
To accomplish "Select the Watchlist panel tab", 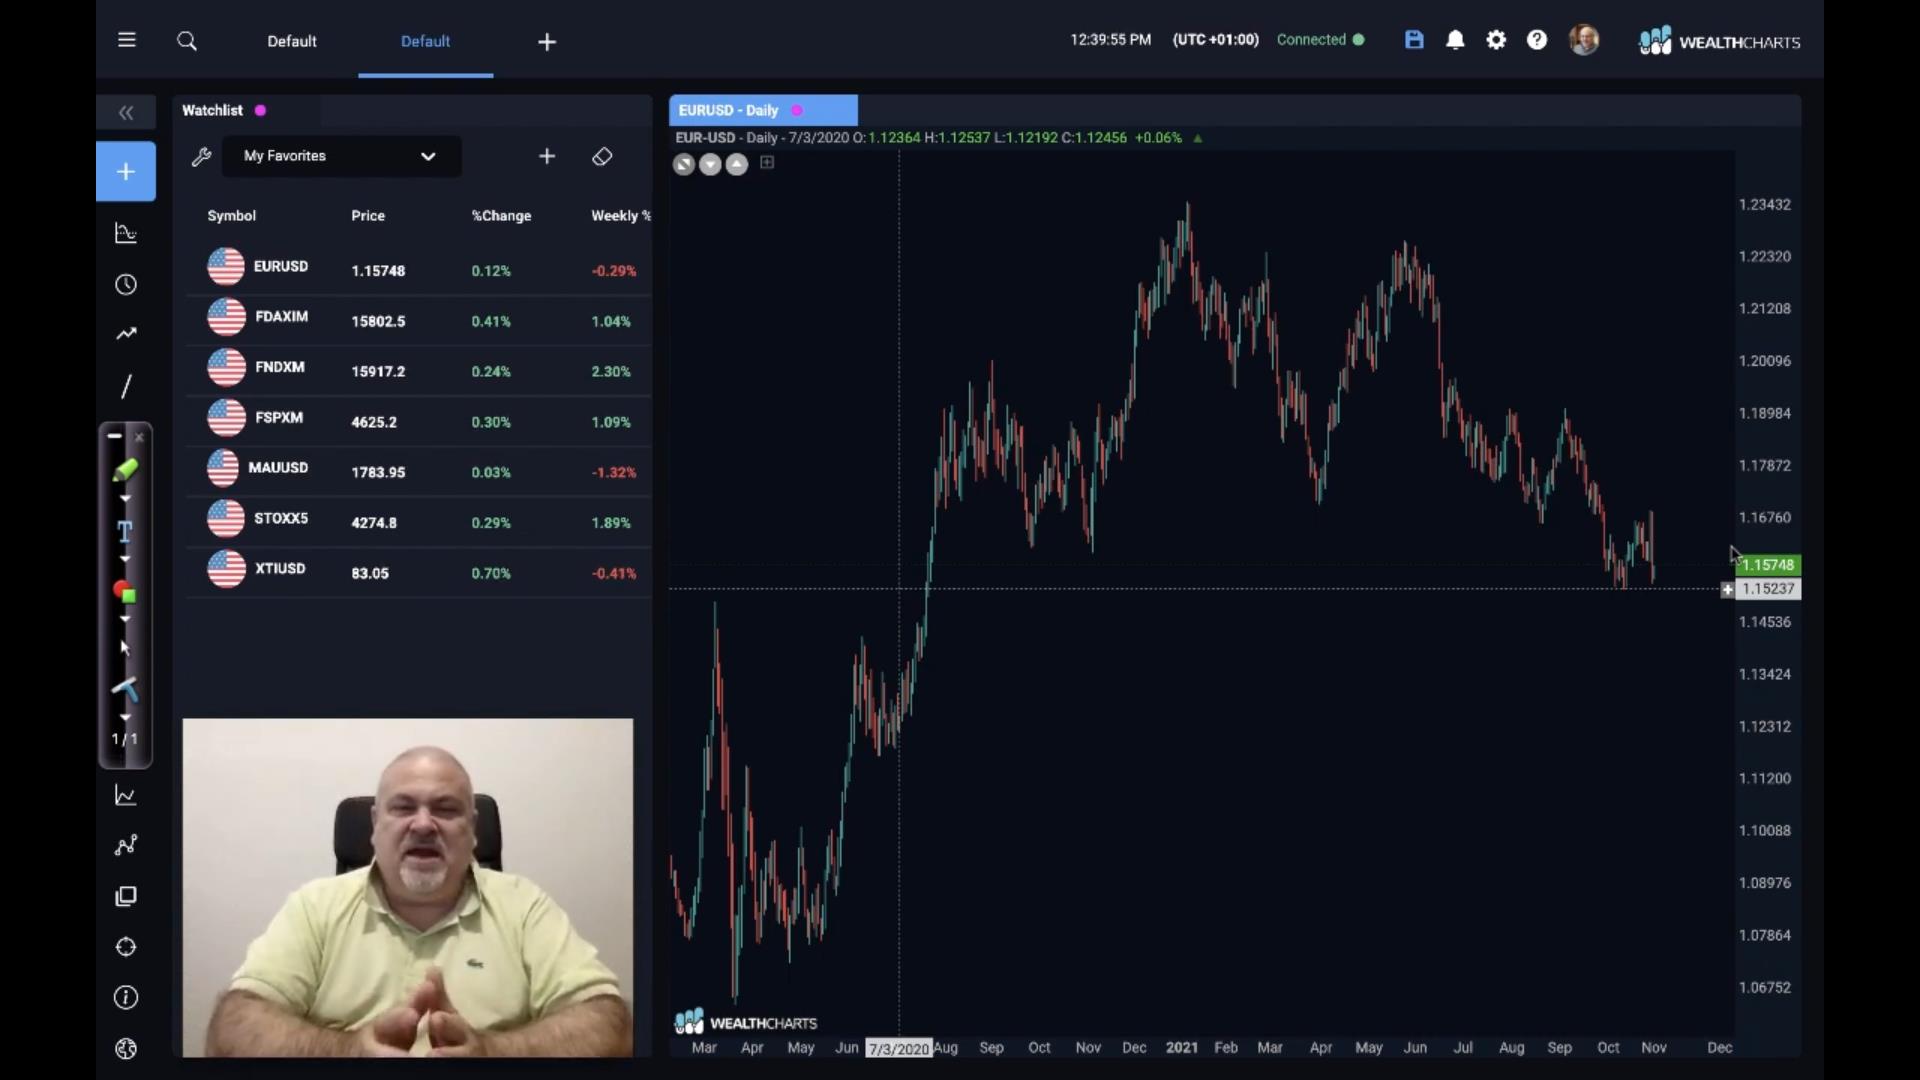I will click(212, 110).
